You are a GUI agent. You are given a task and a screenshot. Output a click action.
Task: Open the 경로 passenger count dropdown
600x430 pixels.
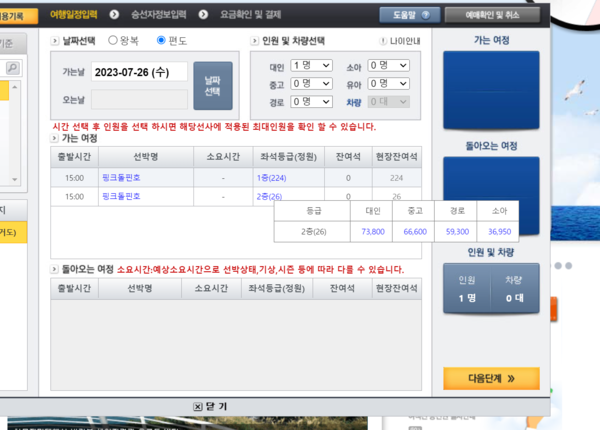coord(311,102)
